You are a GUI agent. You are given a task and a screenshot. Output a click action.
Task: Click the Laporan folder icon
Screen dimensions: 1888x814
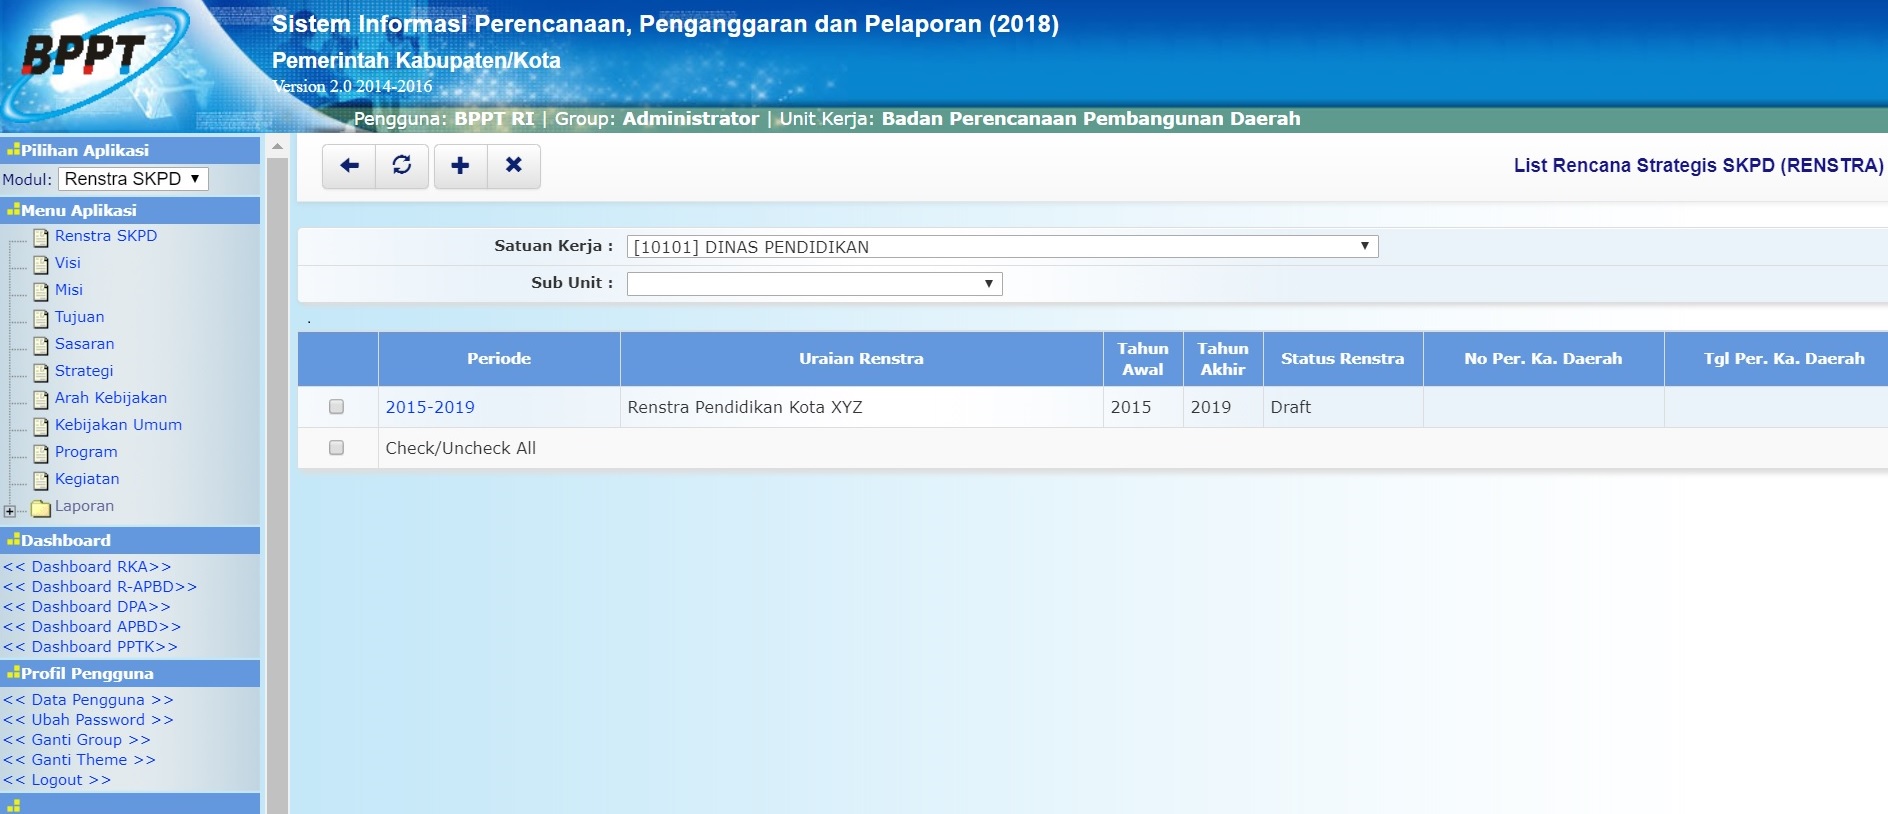[41, 508]
